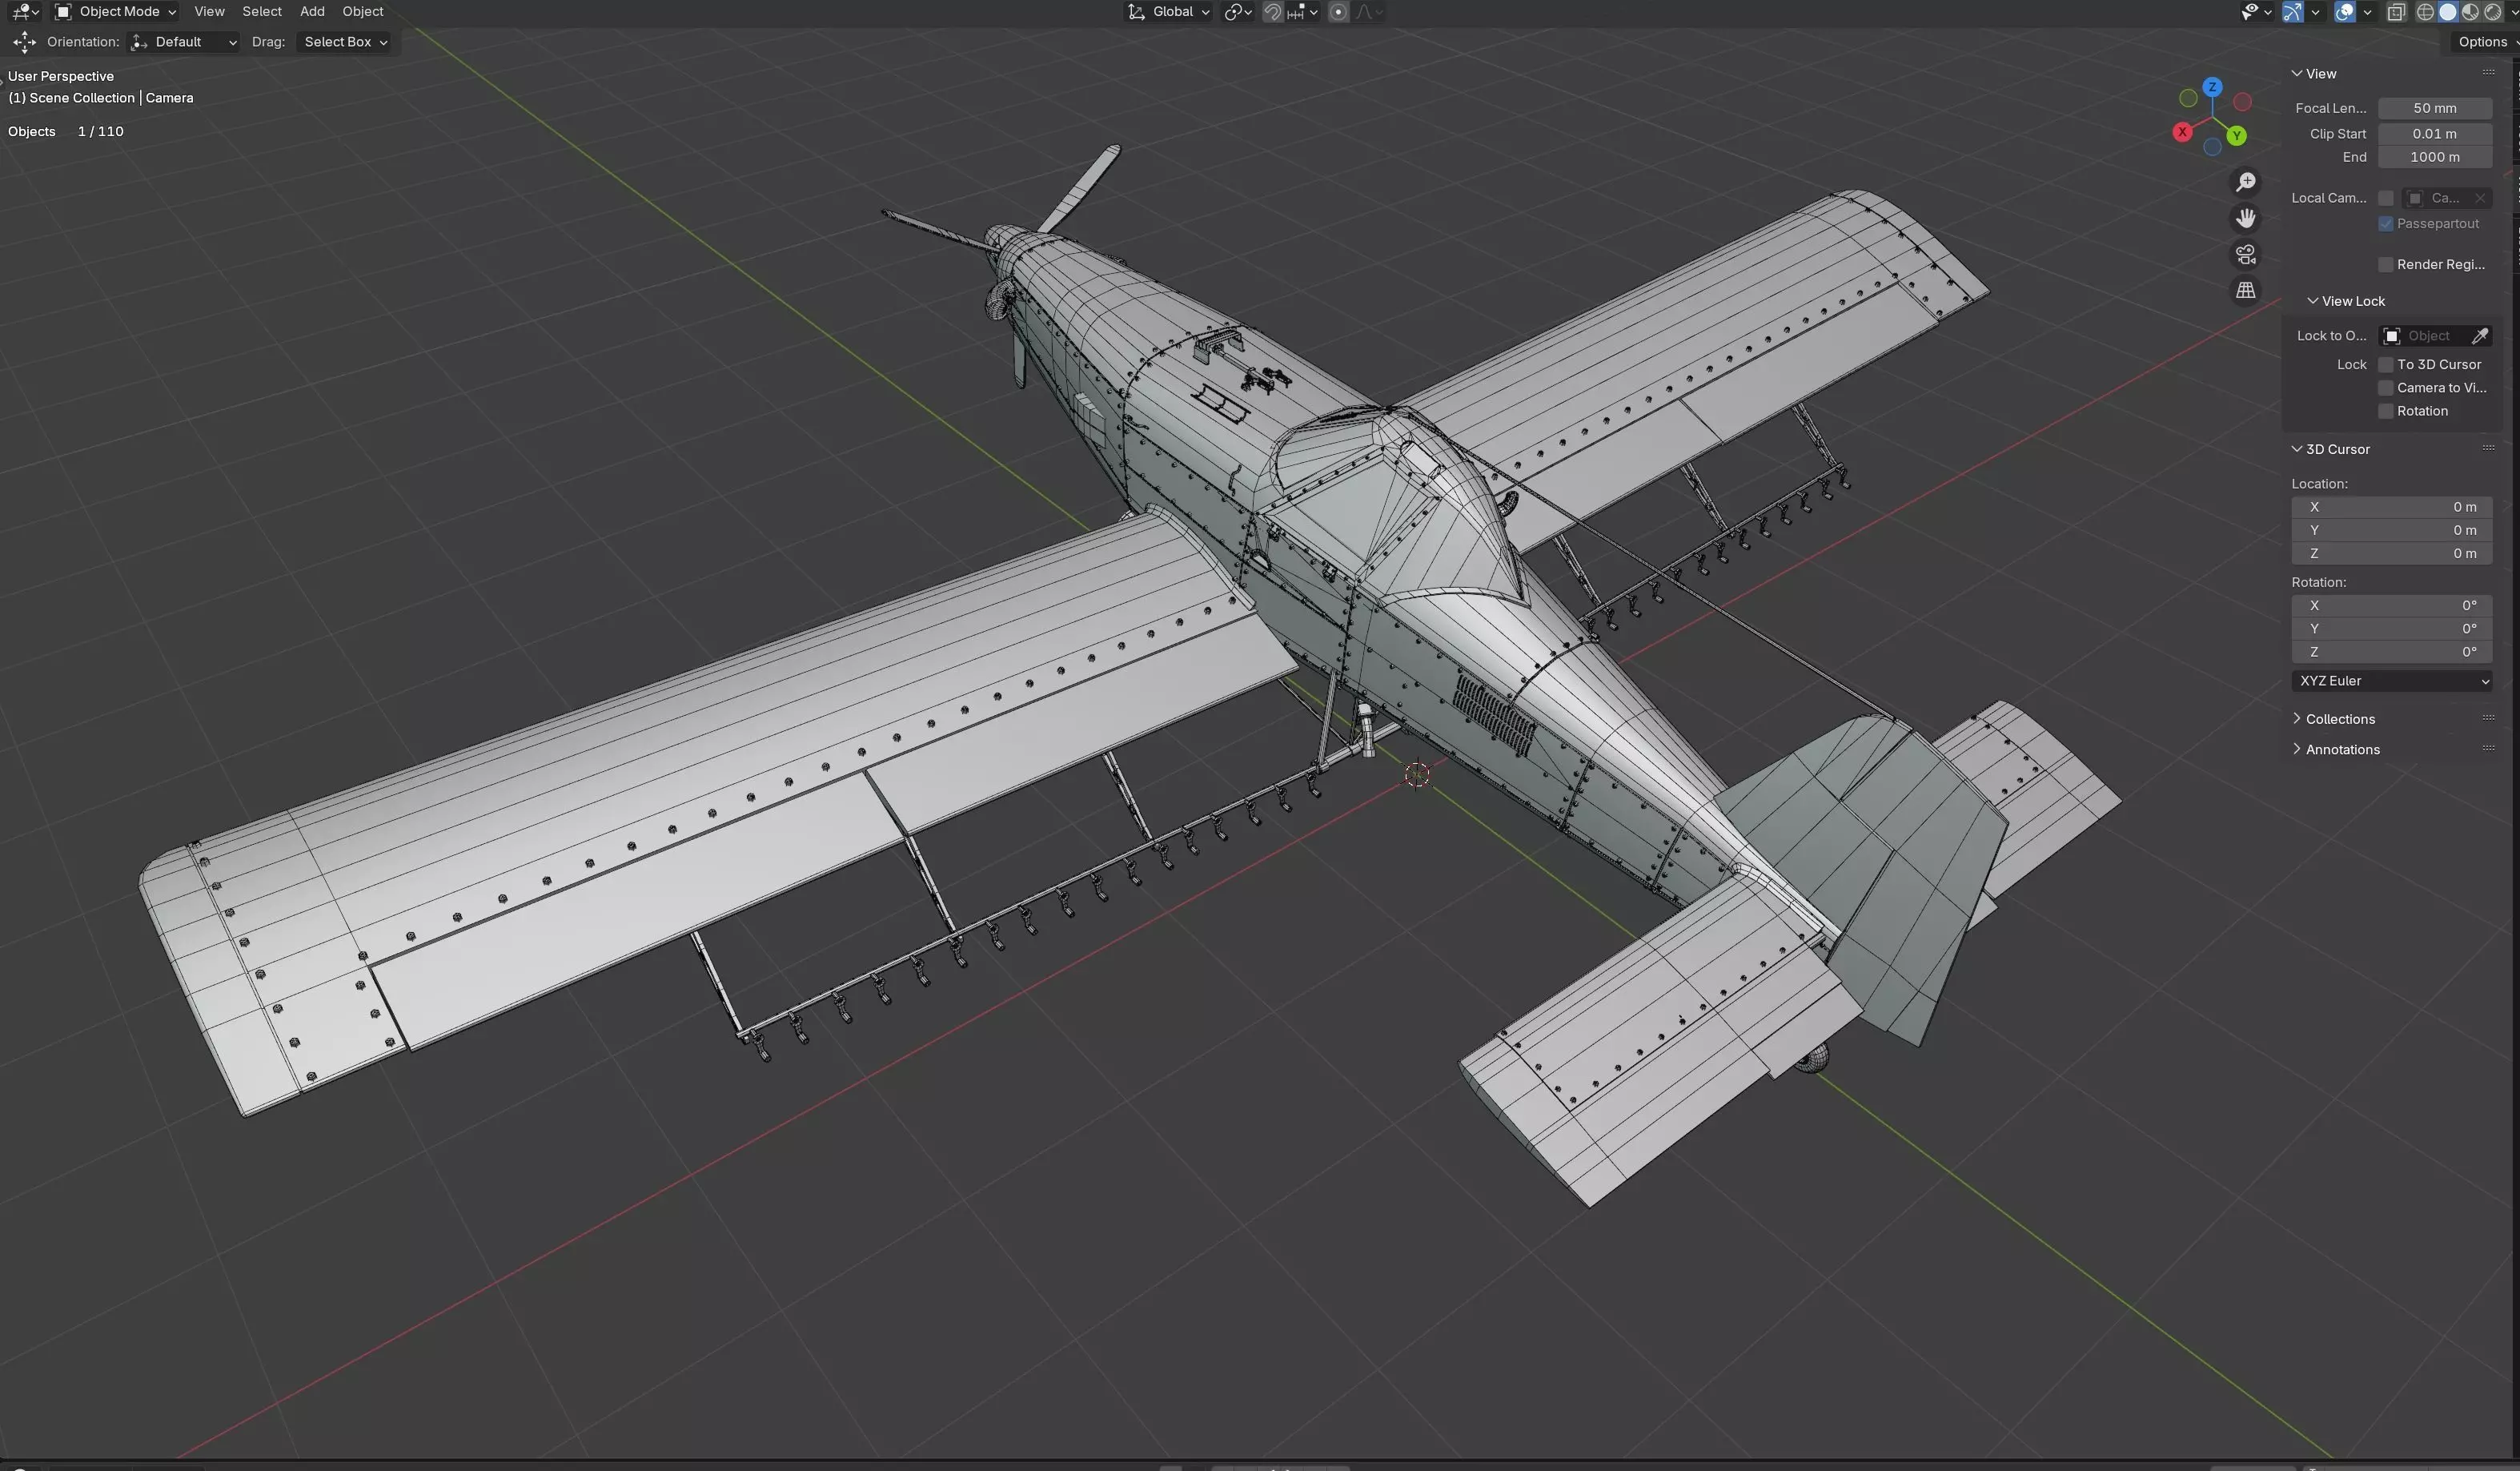Click the eyedropper in Lock to Object field
2520x1471 pixels.
[x=2480, y=336]
